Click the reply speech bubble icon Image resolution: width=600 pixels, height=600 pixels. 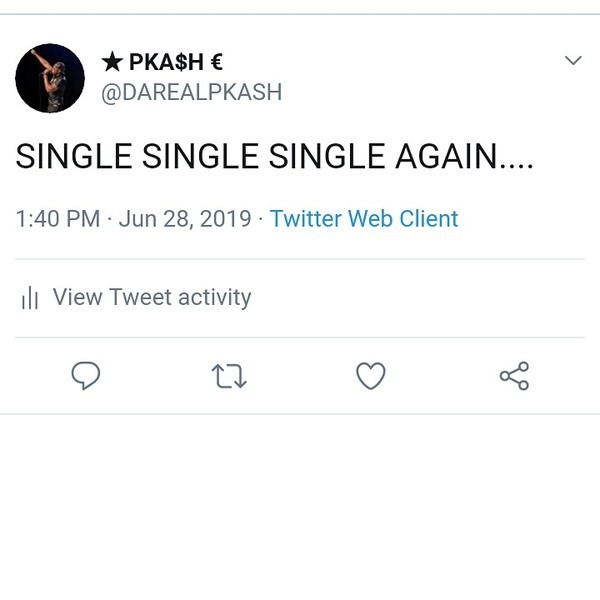tap(86, 376)
